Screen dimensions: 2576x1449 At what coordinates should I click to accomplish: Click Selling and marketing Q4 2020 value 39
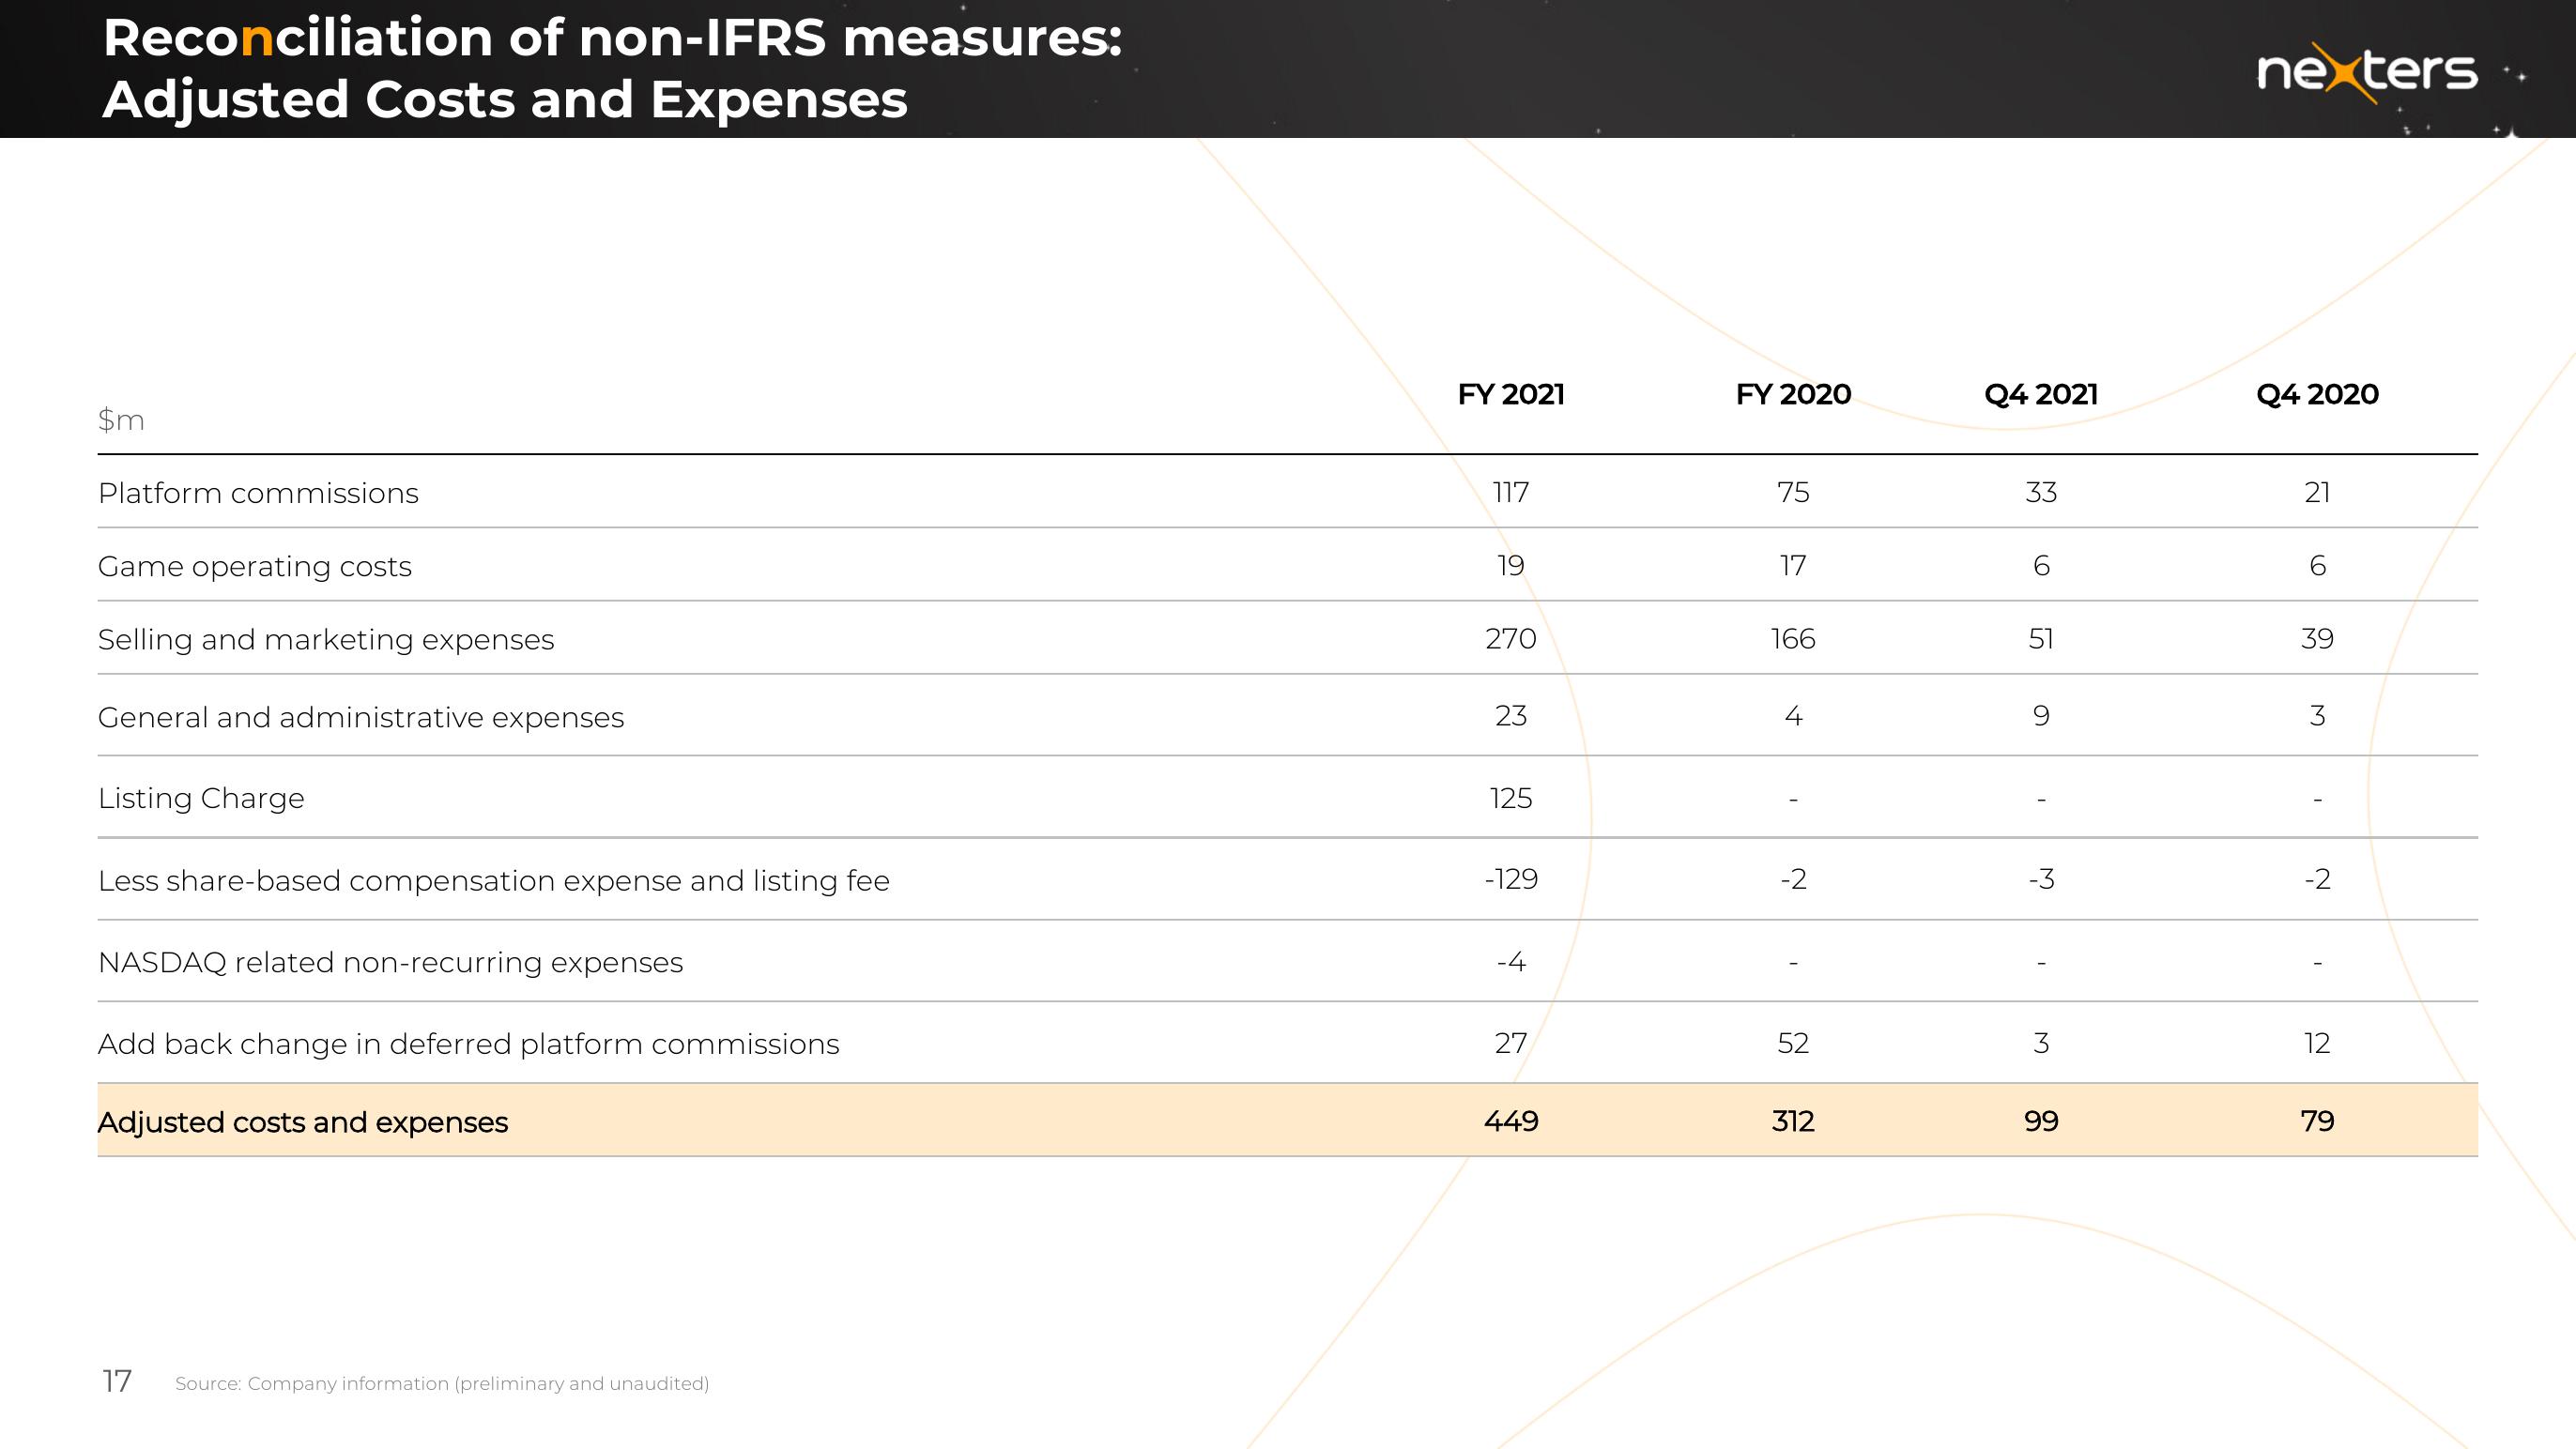point(2317,638)
